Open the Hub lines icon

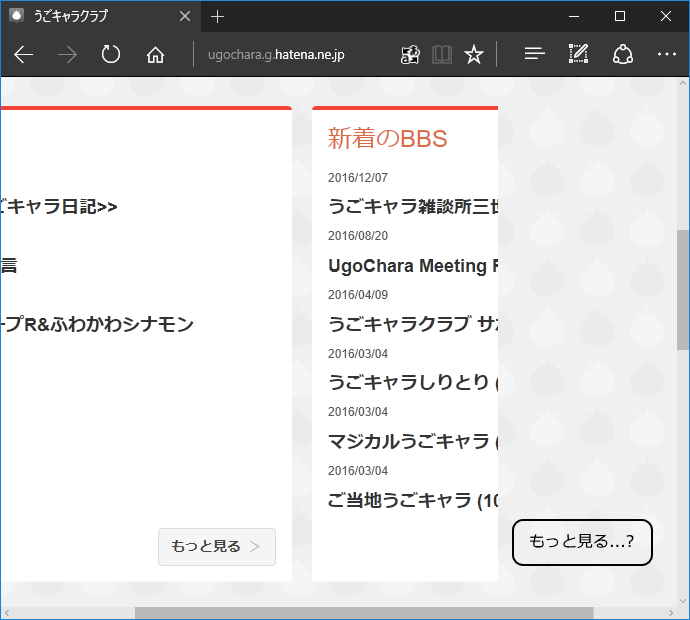pos(534,54)
